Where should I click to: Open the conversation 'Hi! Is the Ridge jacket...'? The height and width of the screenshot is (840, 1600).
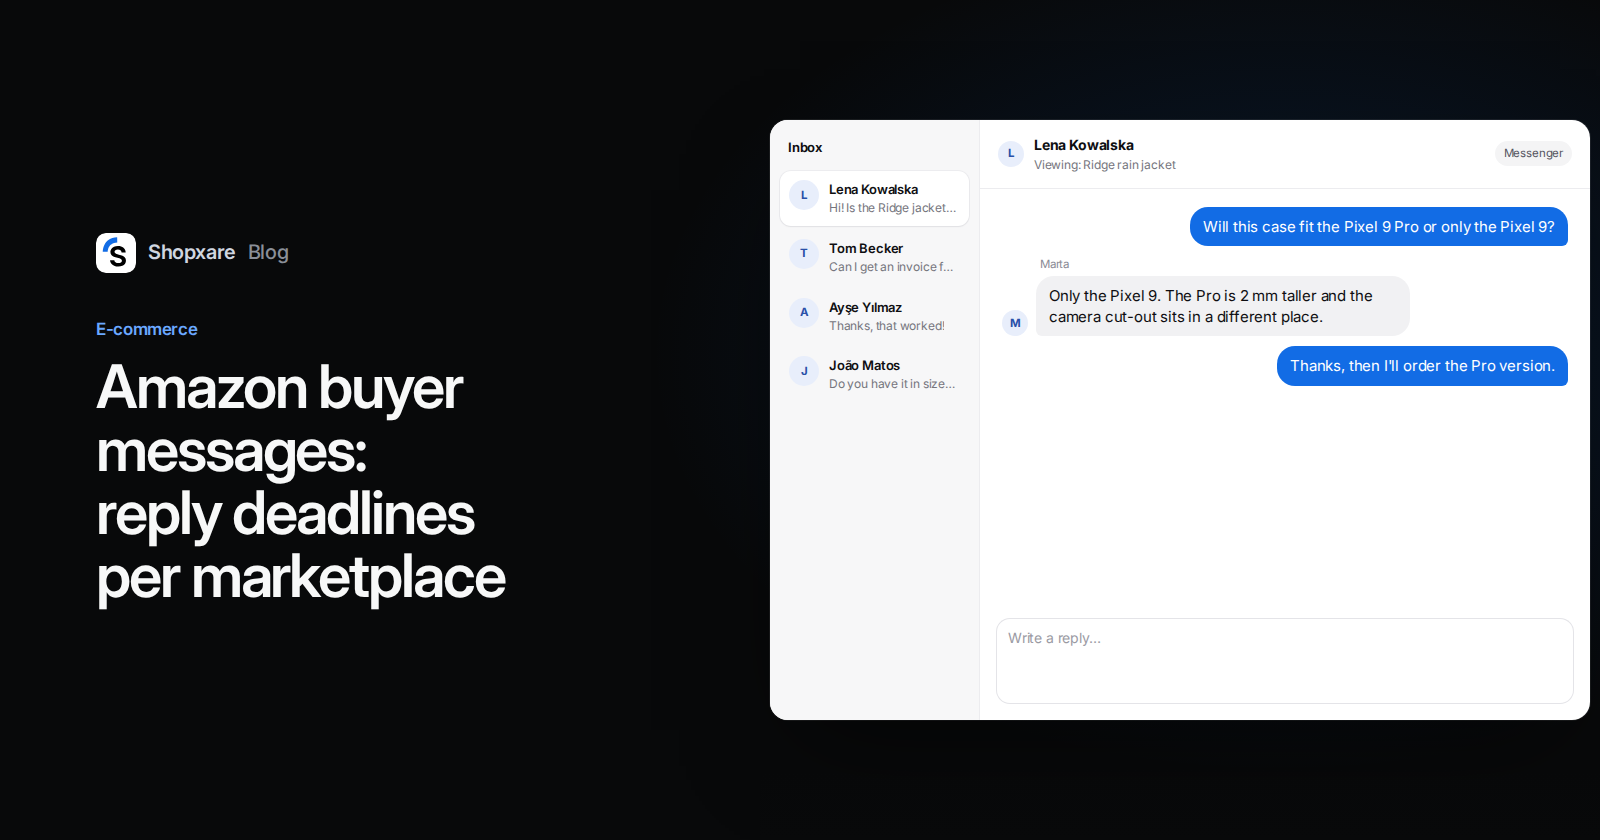[874, 199]
